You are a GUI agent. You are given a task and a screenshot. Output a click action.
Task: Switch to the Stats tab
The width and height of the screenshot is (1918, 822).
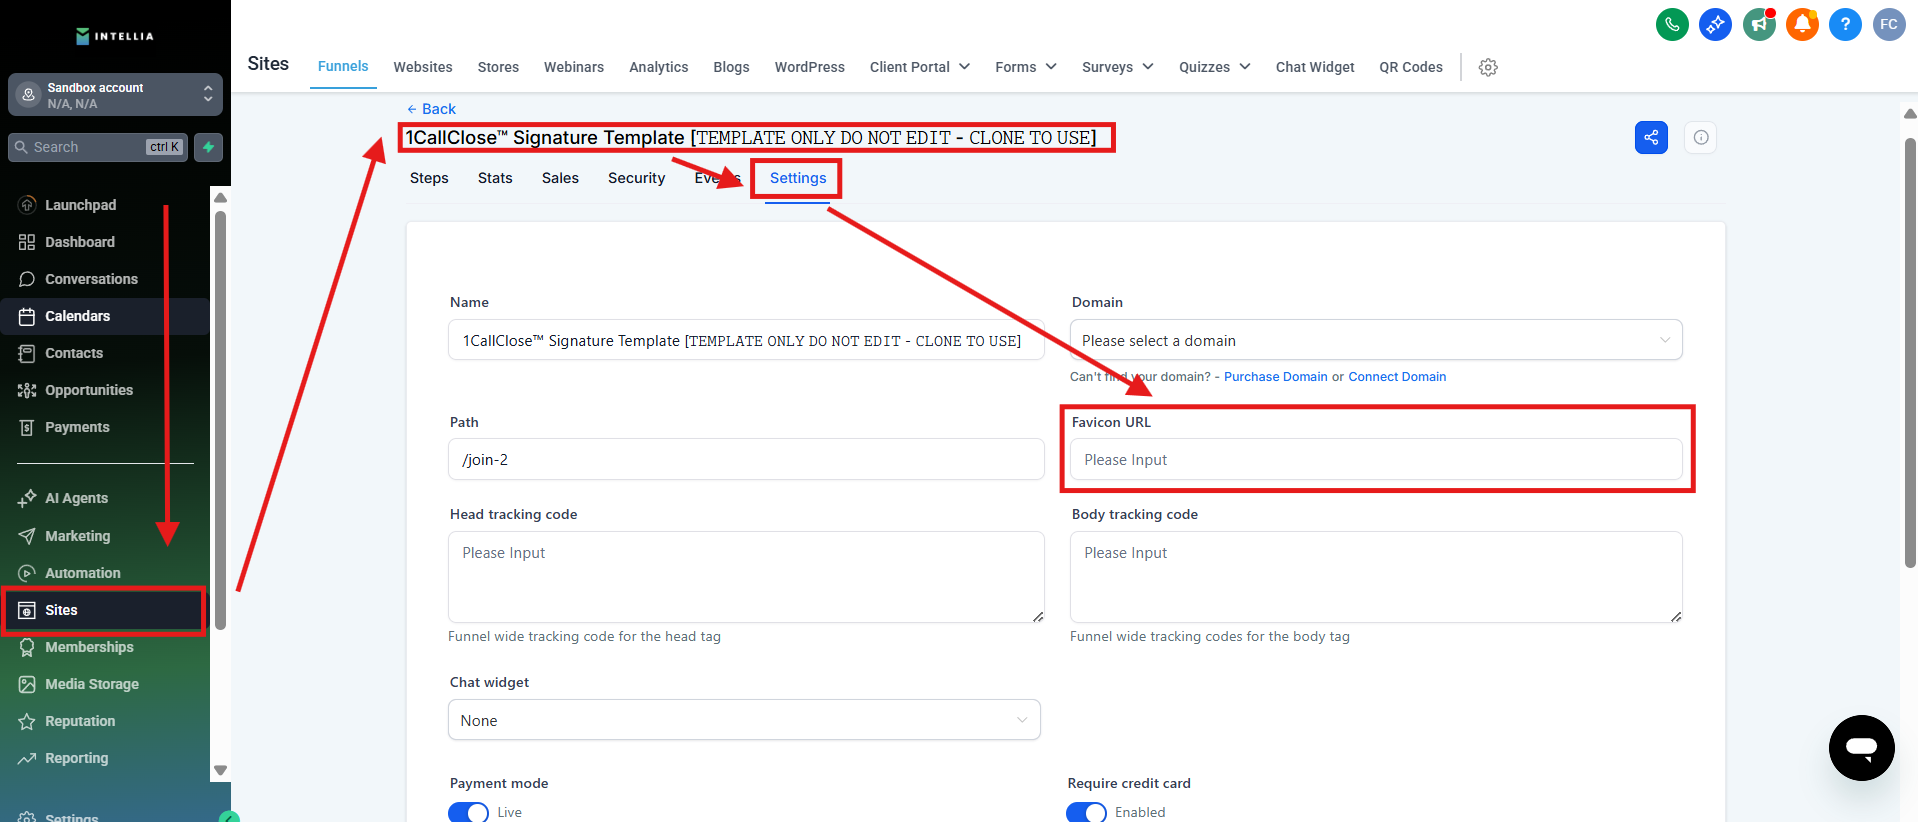[x=495, y=178]
